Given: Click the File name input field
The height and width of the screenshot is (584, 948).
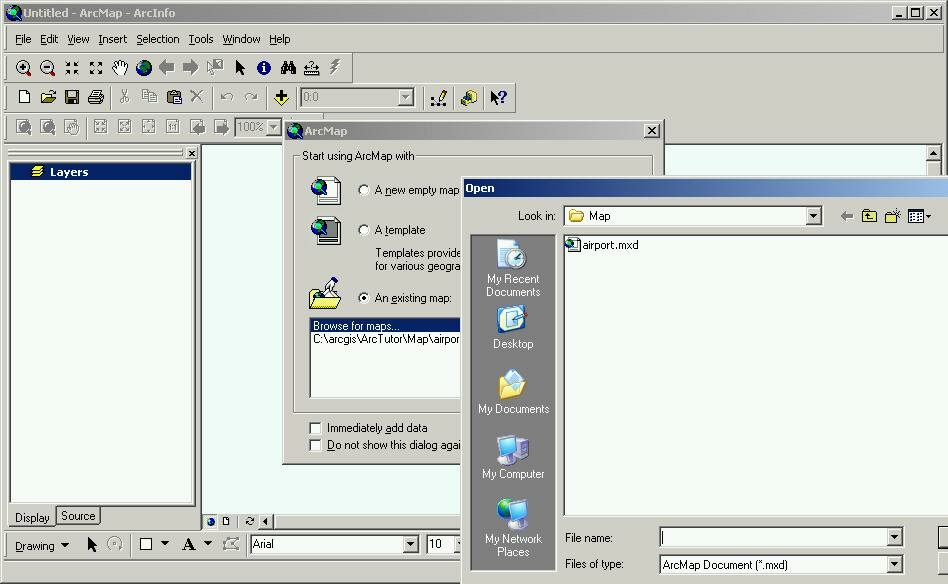Looking at the screenshot, I should 774,537.
